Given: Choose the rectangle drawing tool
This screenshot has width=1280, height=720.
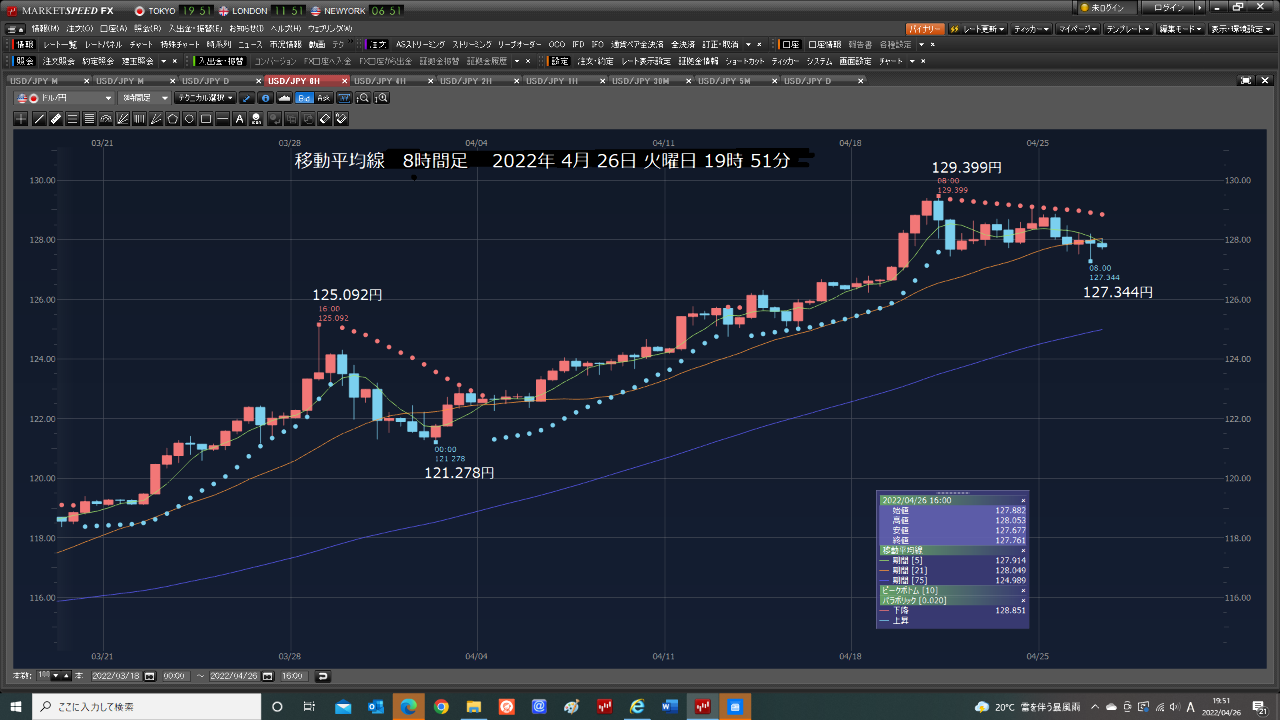Looking at the screenshot, I should (x=206, y=119).
